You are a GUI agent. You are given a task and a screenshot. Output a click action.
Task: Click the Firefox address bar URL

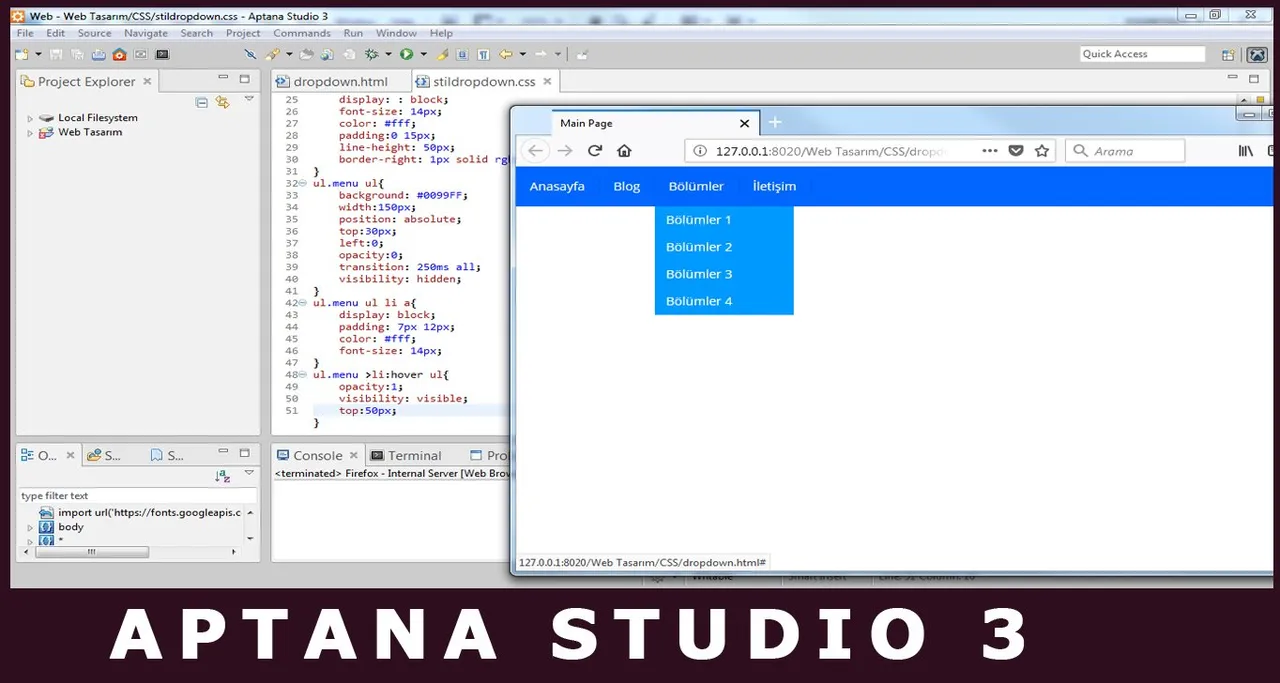tap(830, 151)
